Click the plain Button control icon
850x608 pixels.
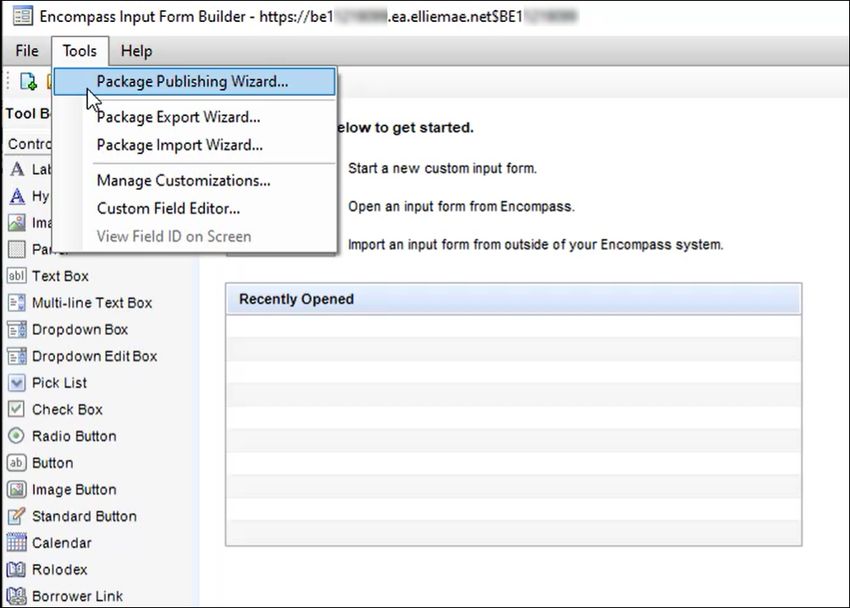click(17, 463)
